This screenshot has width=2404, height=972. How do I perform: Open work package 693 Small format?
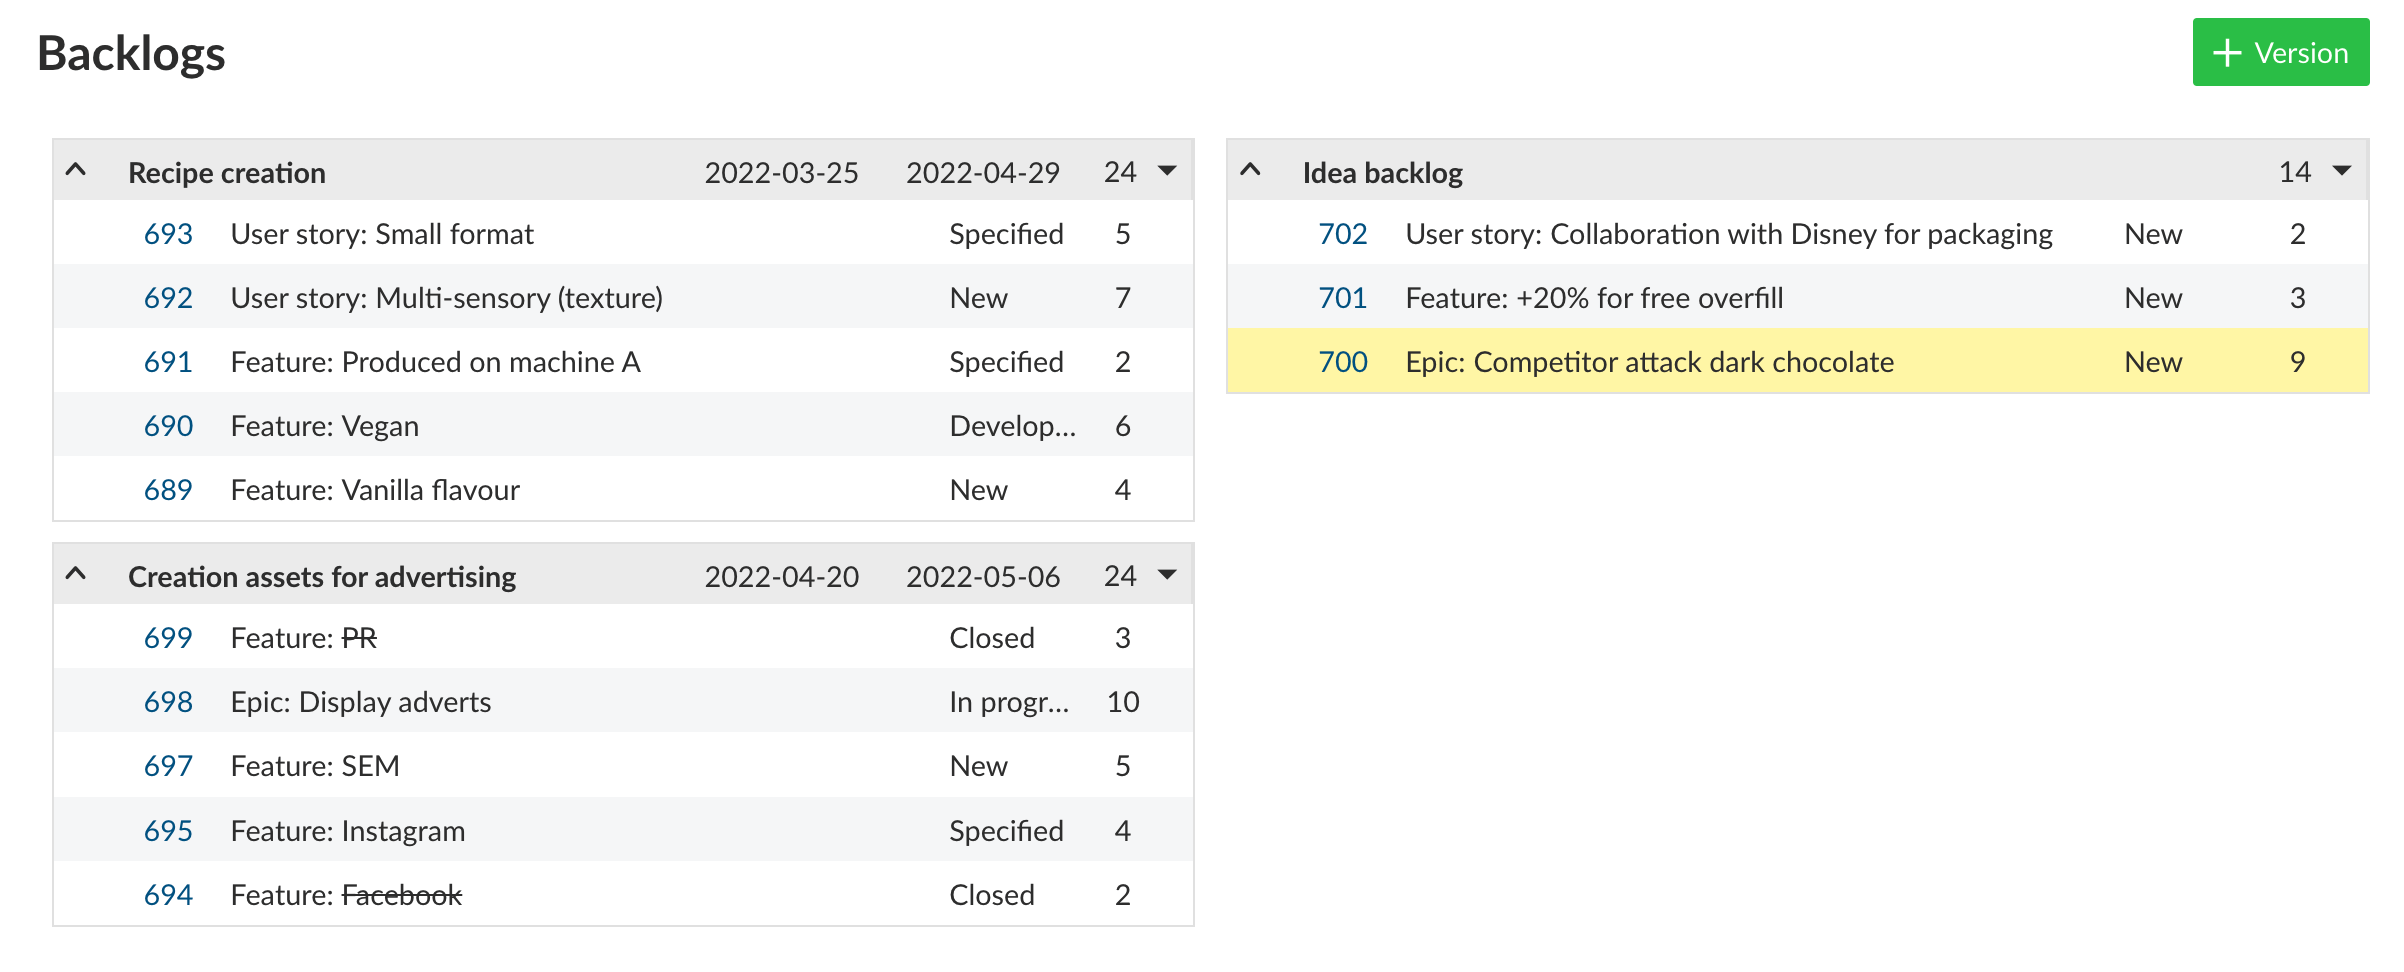click(168, 233)
